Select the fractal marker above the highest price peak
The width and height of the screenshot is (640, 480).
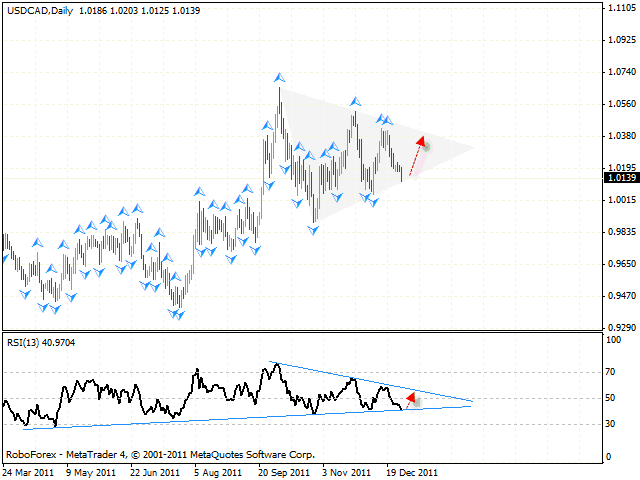(279, 77)
